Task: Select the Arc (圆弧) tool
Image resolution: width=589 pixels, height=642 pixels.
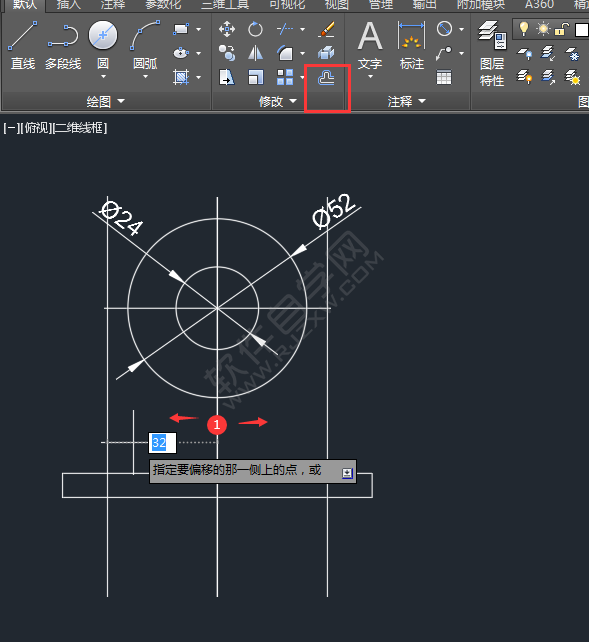Action: (x=145, y=45)
